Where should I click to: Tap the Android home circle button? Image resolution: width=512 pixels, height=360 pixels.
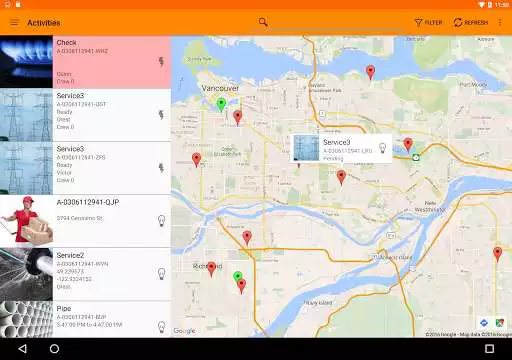[54, 349]
